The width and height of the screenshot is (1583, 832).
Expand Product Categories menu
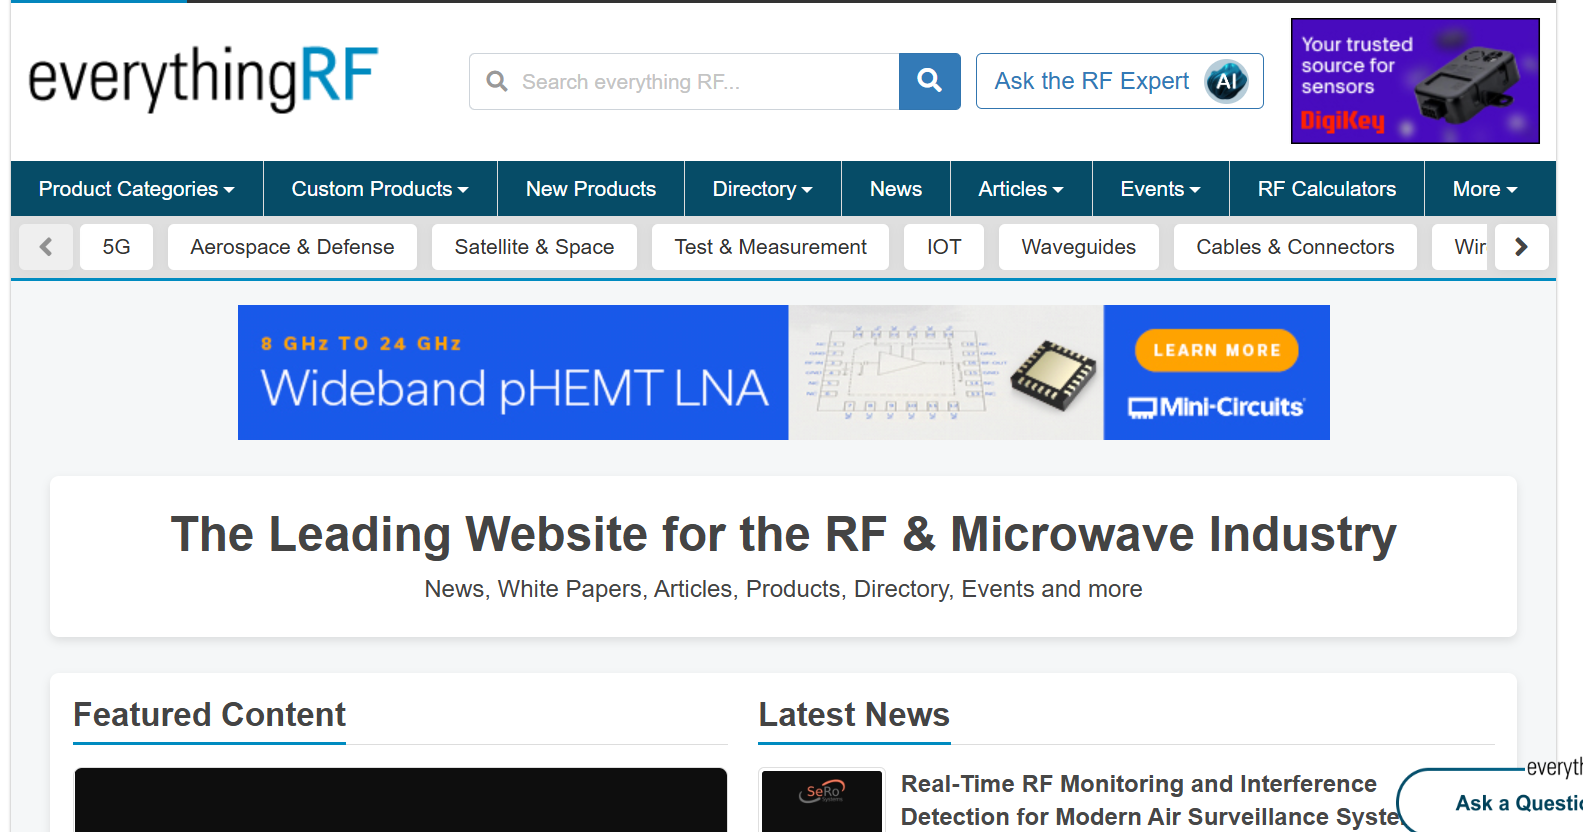[x=137, y=189]
